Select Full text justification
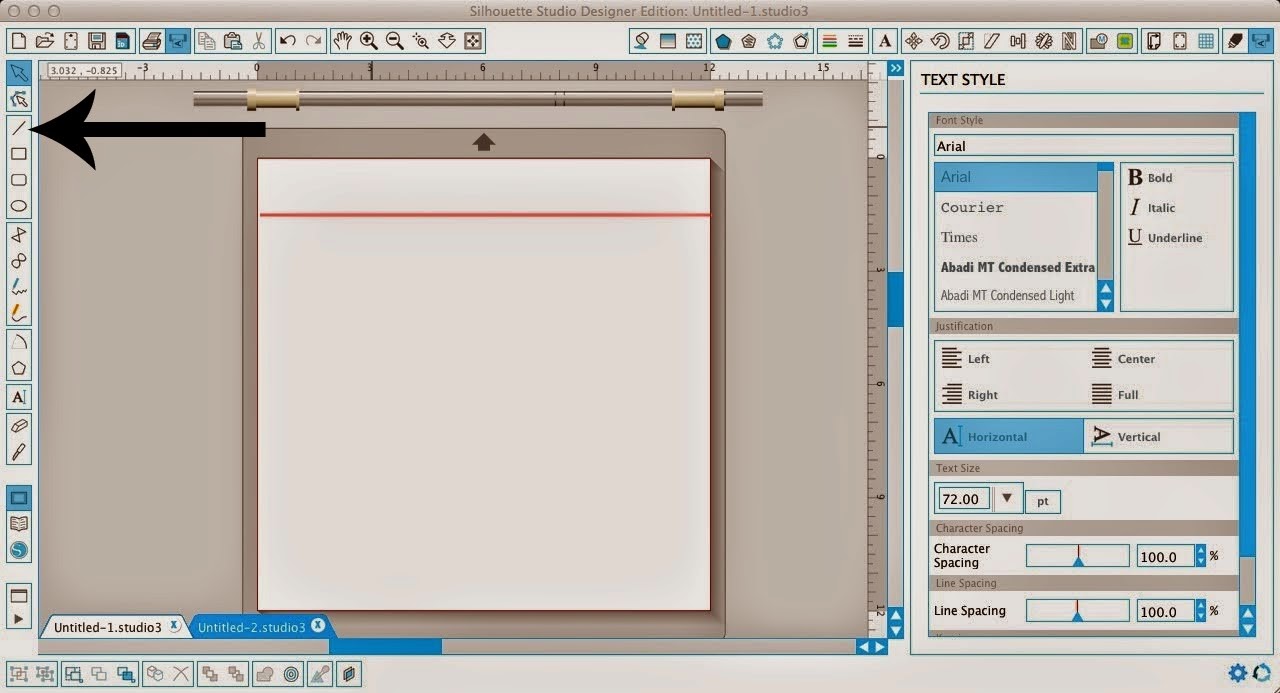1280x693 pixels. (1127, 394)
